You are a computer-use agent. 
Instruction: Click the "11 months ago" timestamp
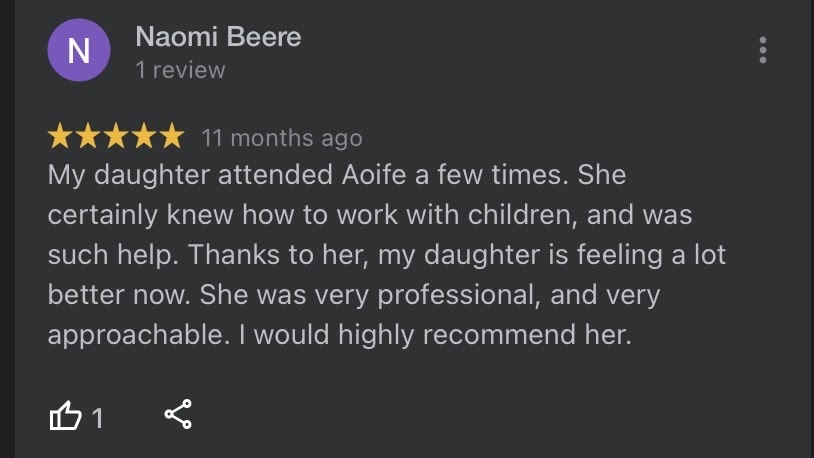pos(282,138)
